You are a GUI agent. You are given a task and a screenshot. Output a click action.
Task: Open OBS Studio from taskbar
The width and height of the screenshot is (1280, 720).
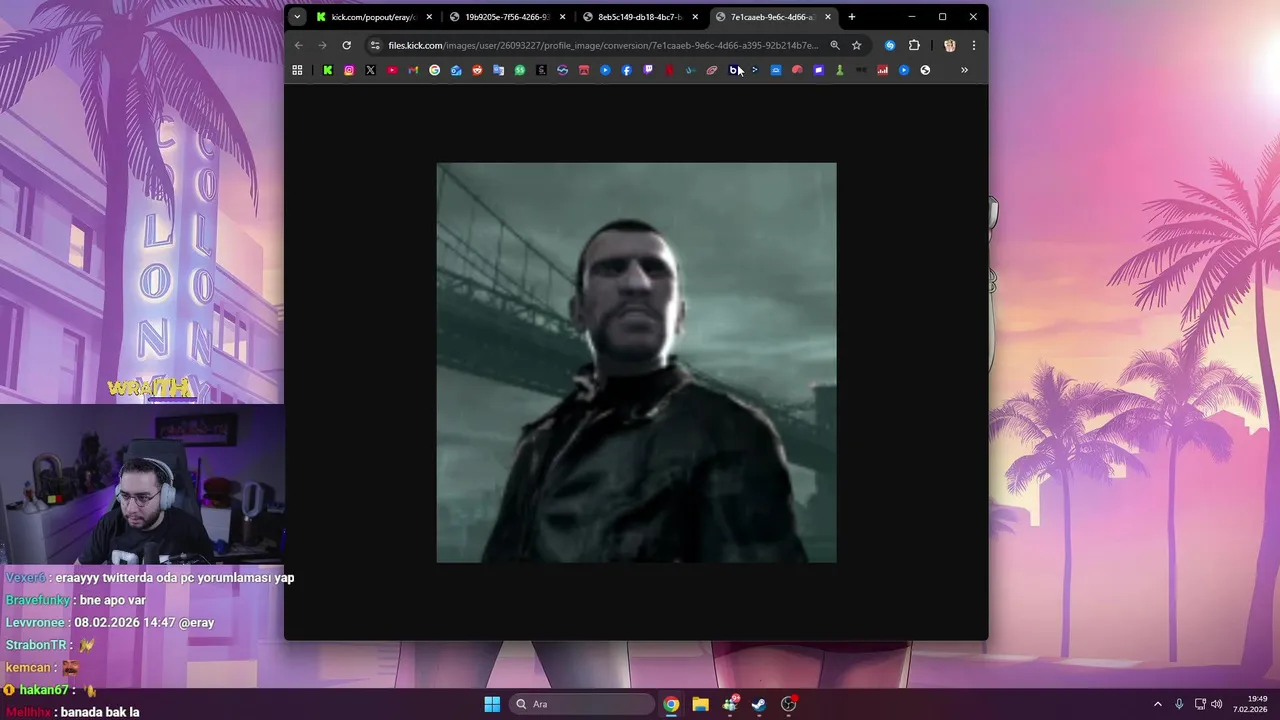(x=788, y=704)
